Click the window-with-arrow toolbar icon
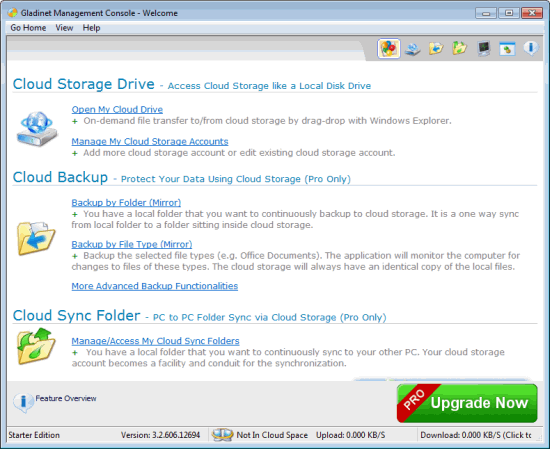550x449 pixels. tap(507, 49)
